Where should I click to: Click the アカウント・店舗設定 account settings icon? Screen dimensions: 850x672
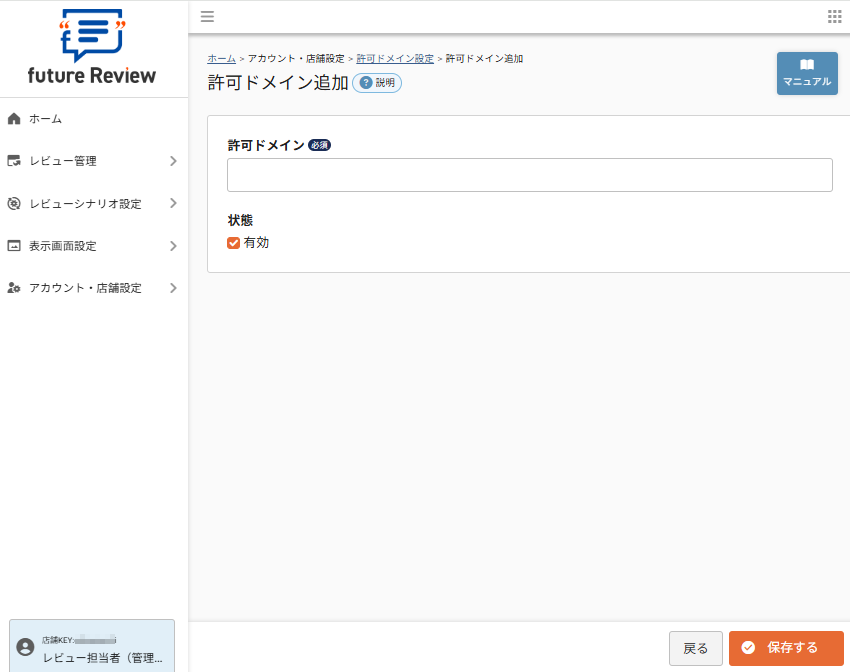pyautogui.click(x=14, y=288)
